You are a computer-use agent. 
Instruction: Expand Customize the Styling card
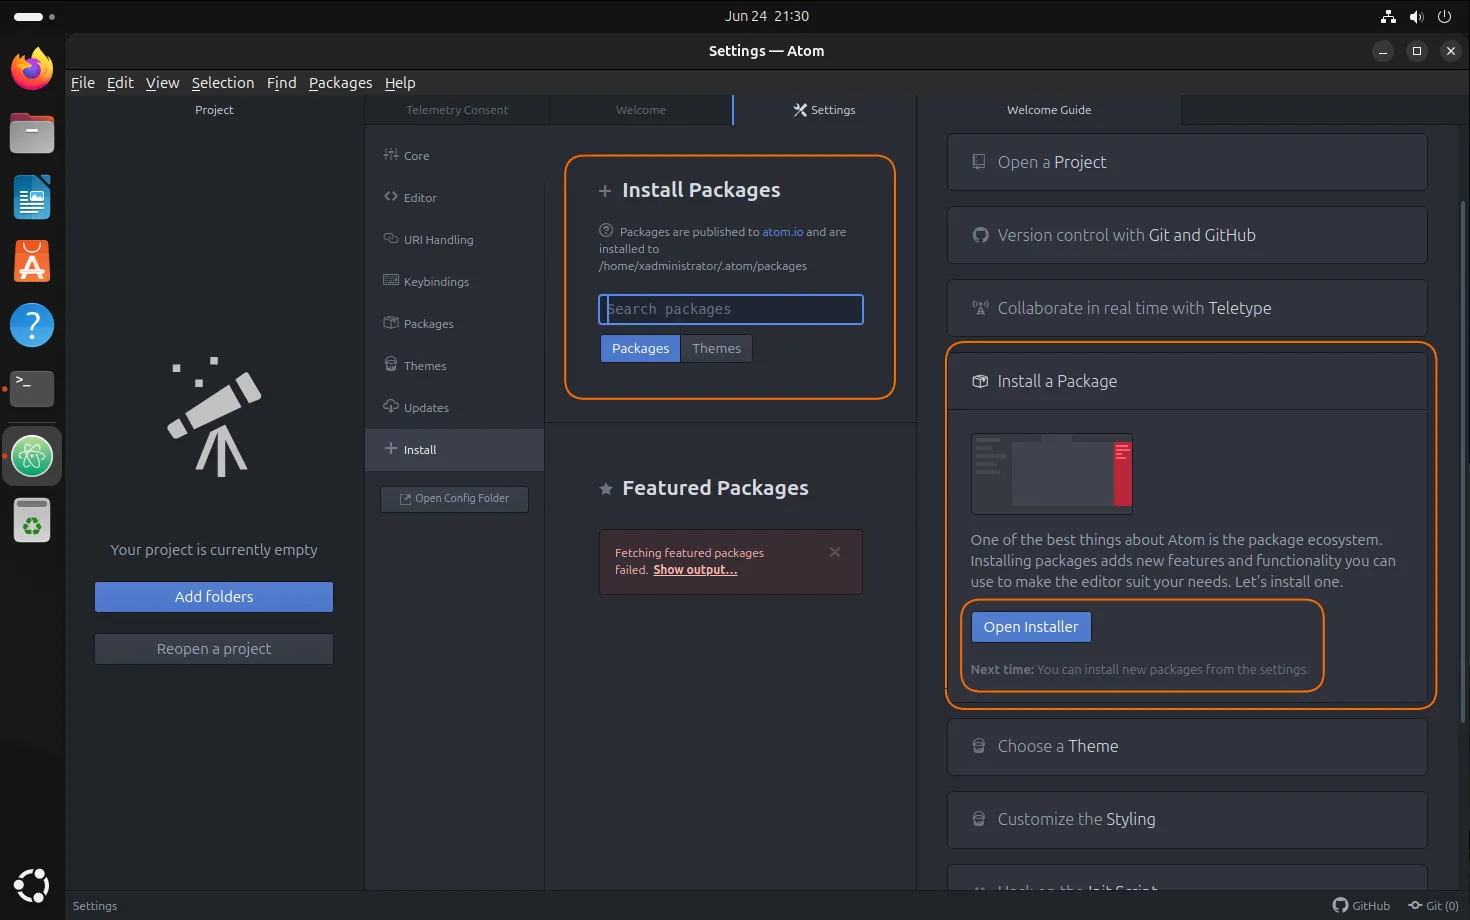[x=1187, y=819]
